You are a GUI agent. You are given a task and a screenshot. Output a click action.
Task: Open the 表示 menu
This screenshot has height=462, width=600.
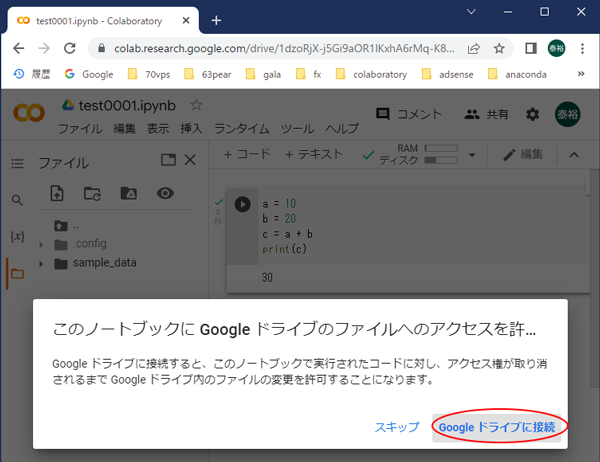pyautogui.click(x=158, y=129)
